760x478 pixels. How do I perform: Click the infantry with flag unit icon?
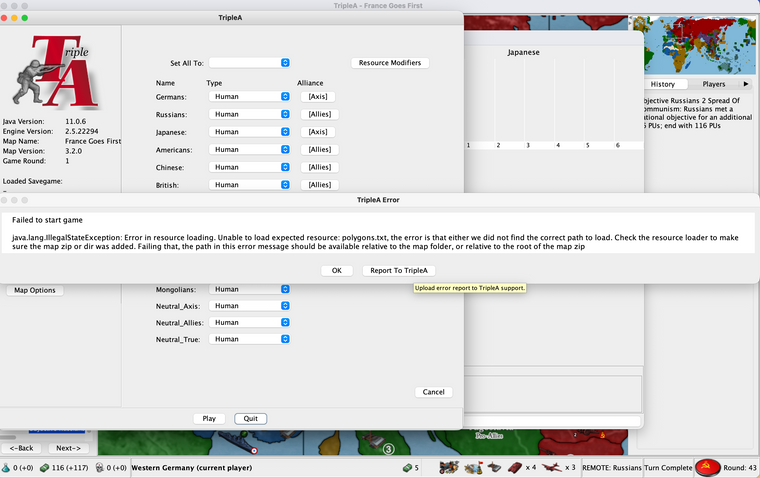click(x=474, y=467)
